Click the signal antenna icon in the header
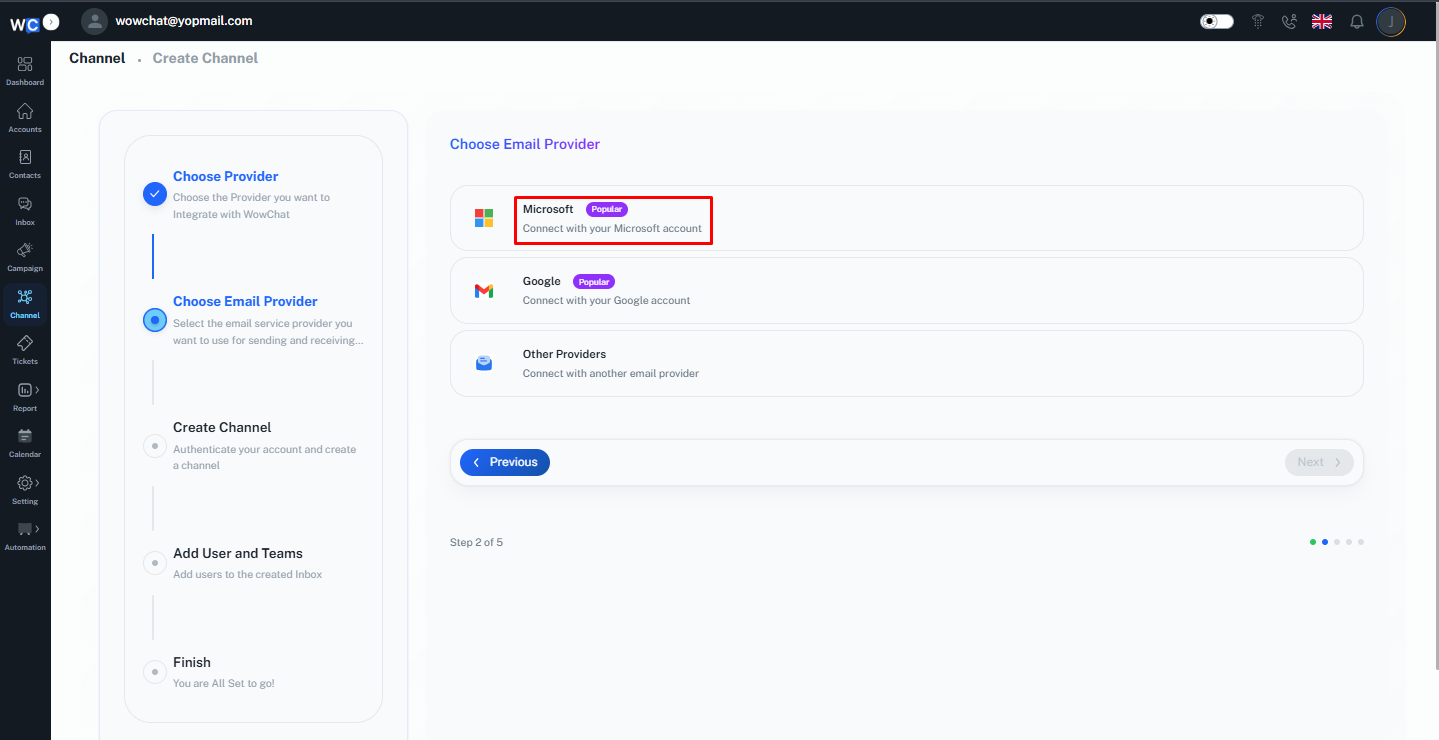Screen dimensions: 1439x740 point(1258,21)
